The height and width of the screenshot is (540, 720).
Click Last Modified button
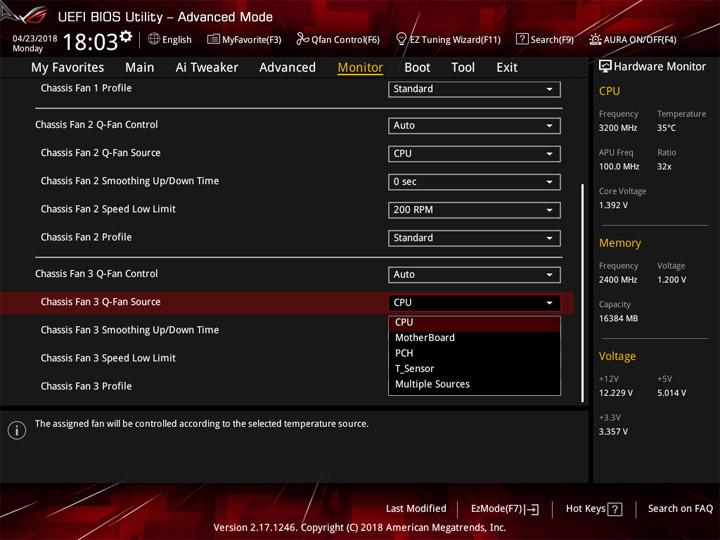pos(416,509)
